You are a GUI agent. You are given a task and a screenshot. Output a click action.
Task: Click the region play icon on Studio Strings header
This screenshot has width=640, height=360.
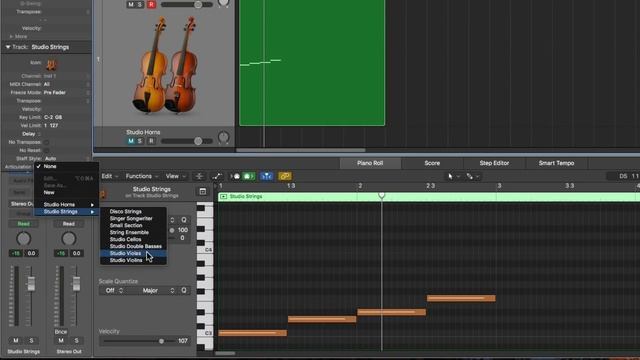click(x=223, y=197)
